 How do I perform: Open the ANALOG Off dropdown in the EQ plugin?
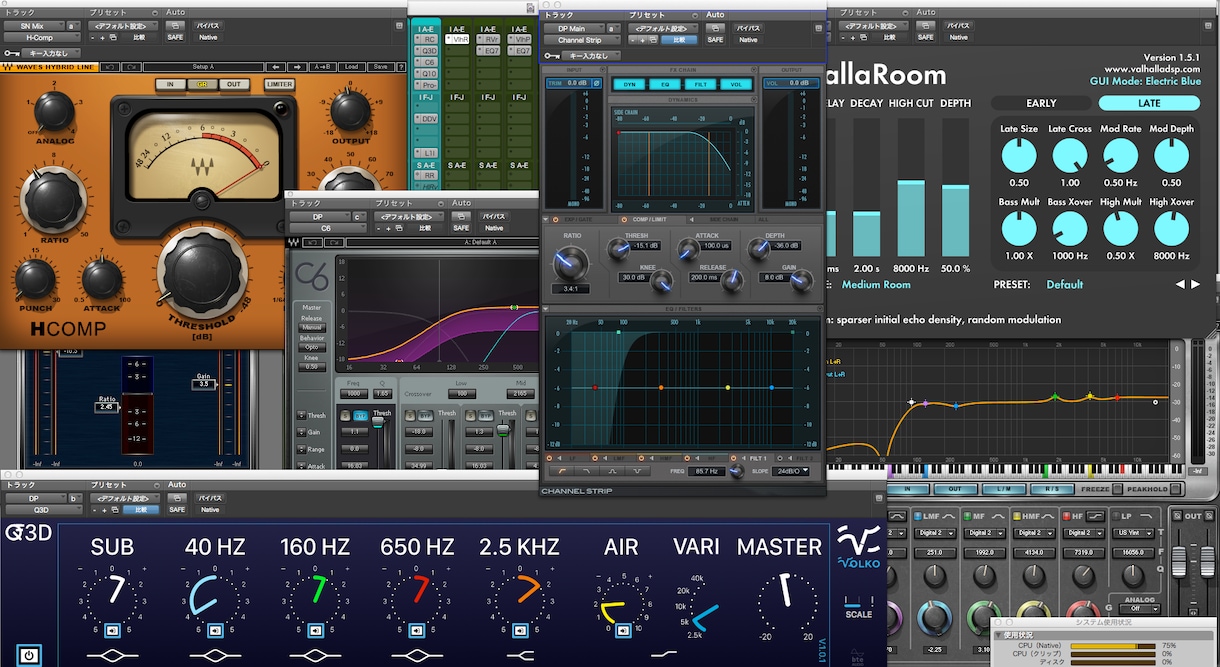pyautogui.click(x=1141, y=608)
